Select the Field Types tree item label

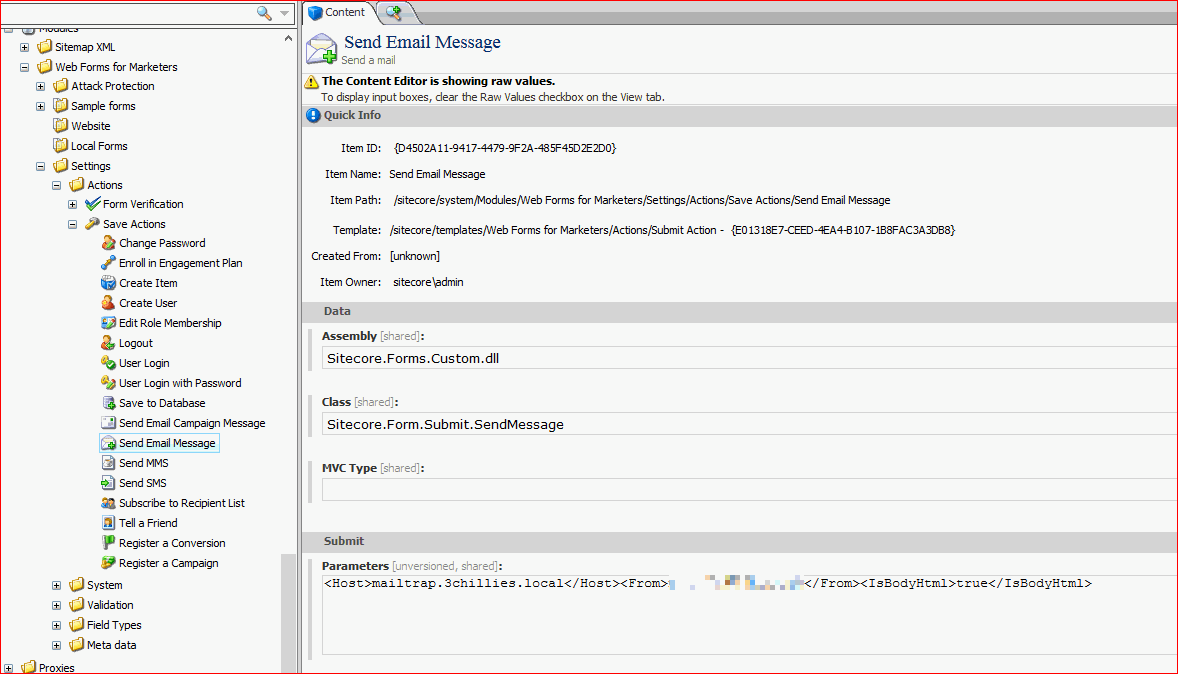pyautogui.click(x=113, y=625)
